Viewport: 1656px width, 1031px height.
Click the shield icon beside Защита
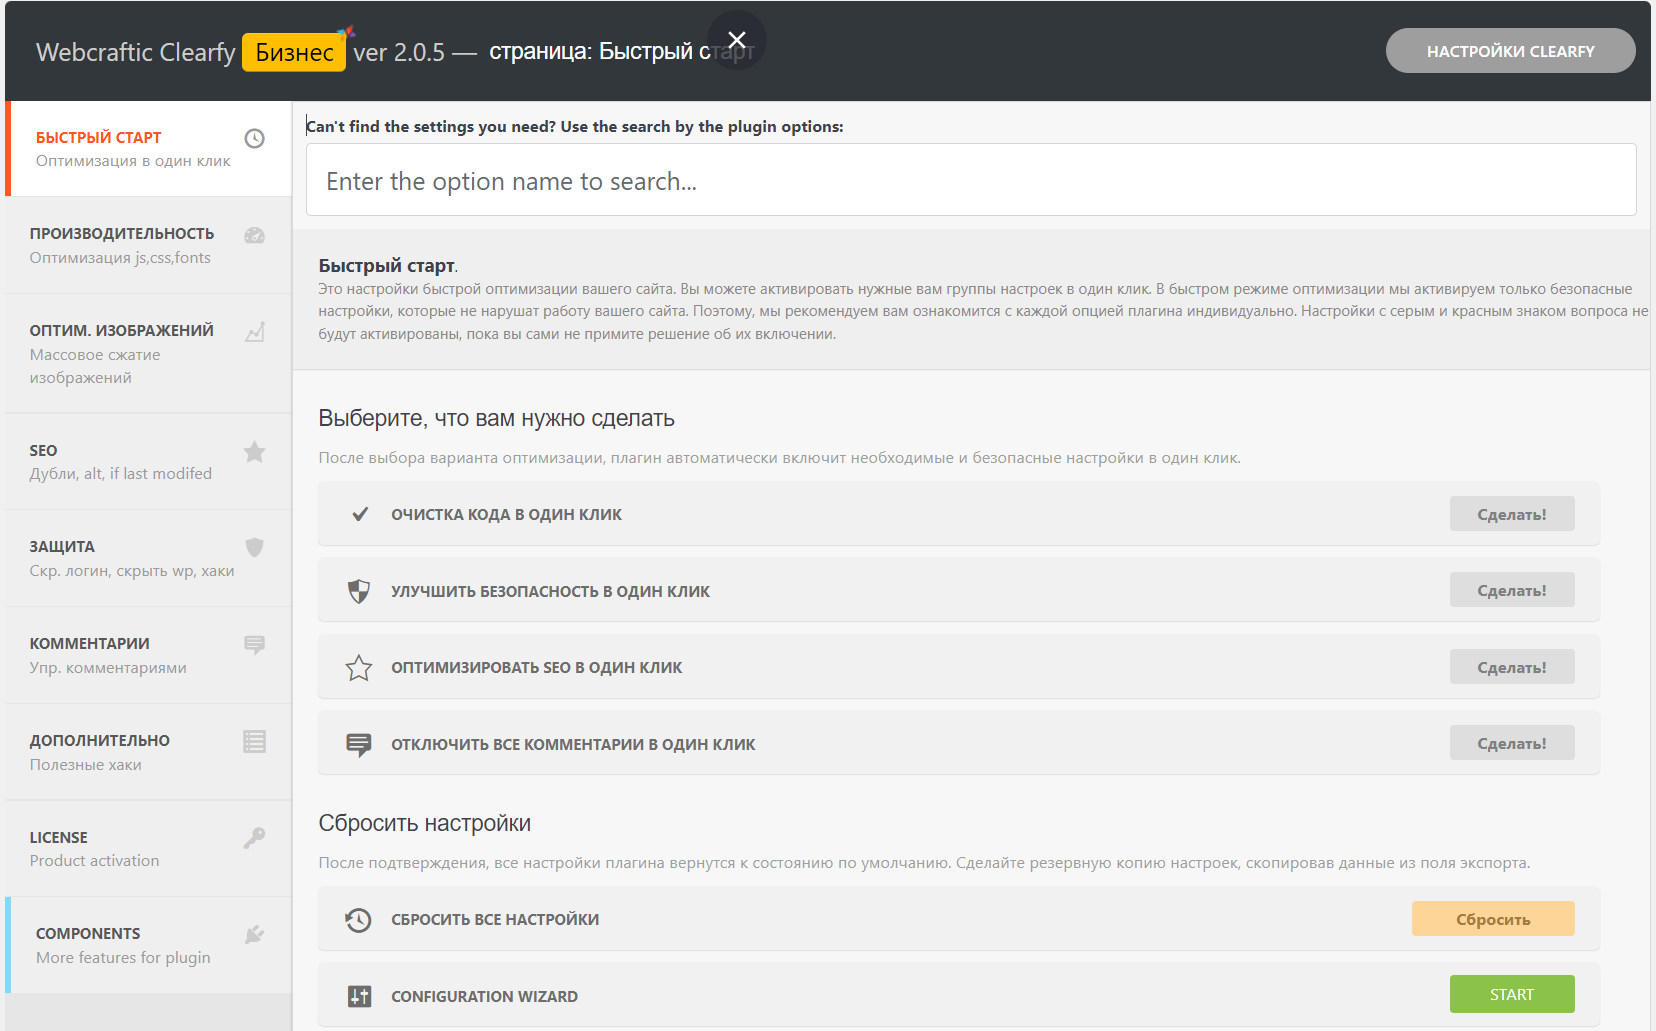tap(255, 547)
